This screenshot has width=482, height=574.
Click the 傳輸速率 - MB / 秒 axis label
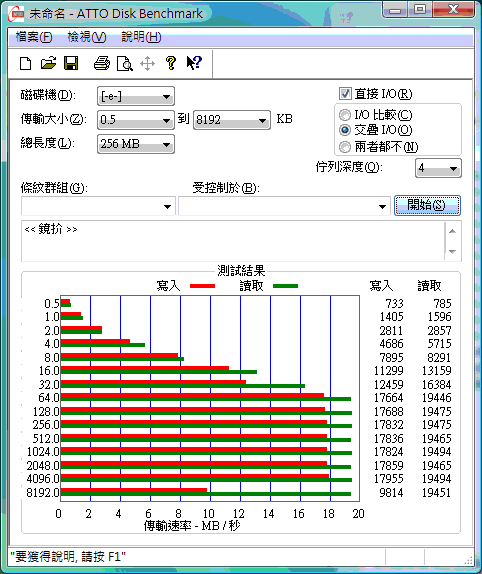(x=192, y=526)
